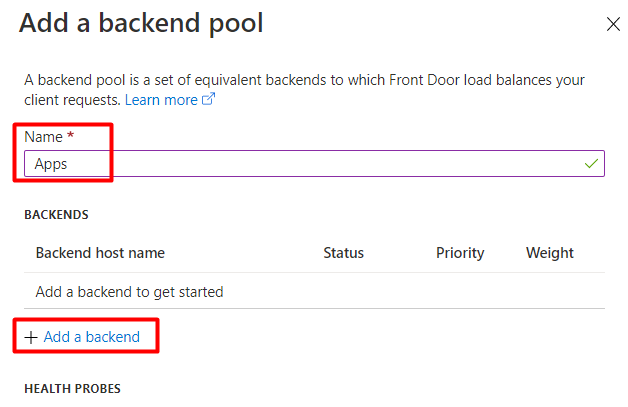Select the Weight column header
This screenshot has width=628, height=407.
550,253
